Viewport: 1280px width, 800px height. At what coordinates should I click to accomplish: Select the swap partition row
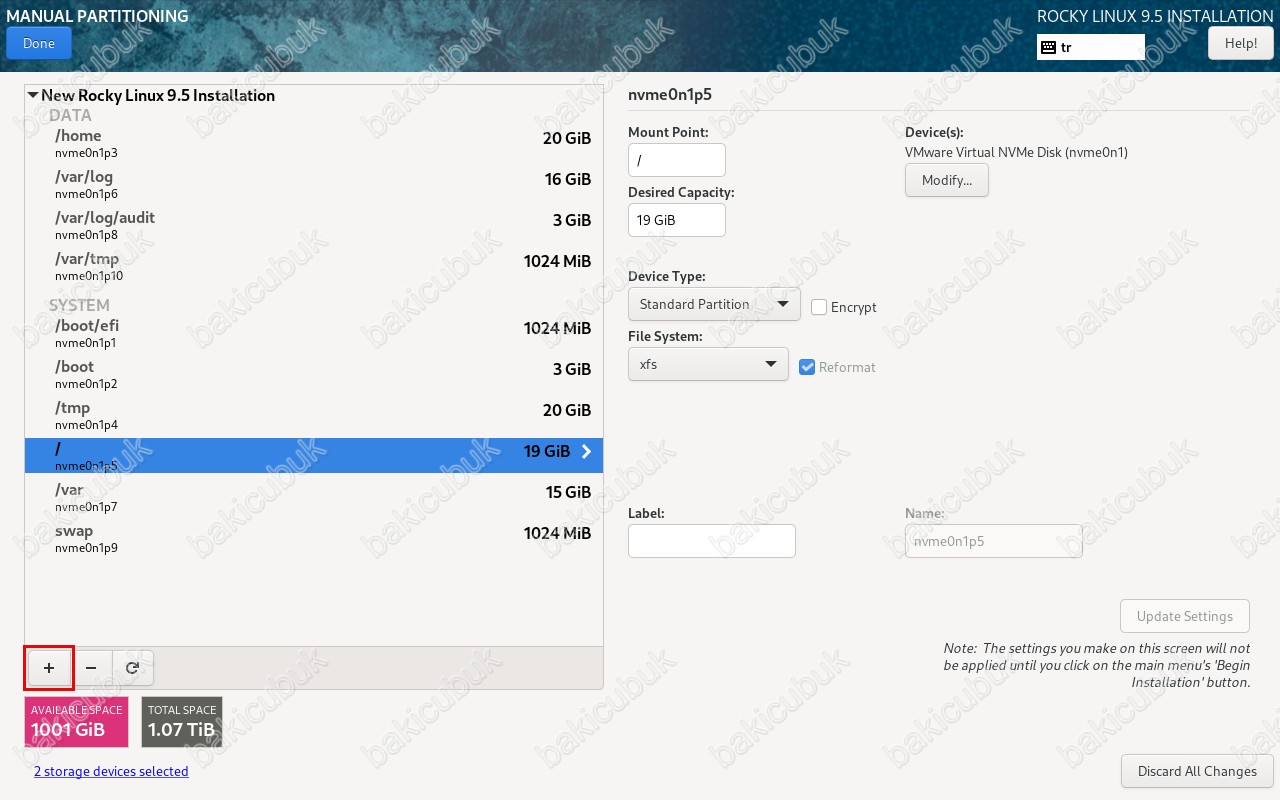pos(314,539)
